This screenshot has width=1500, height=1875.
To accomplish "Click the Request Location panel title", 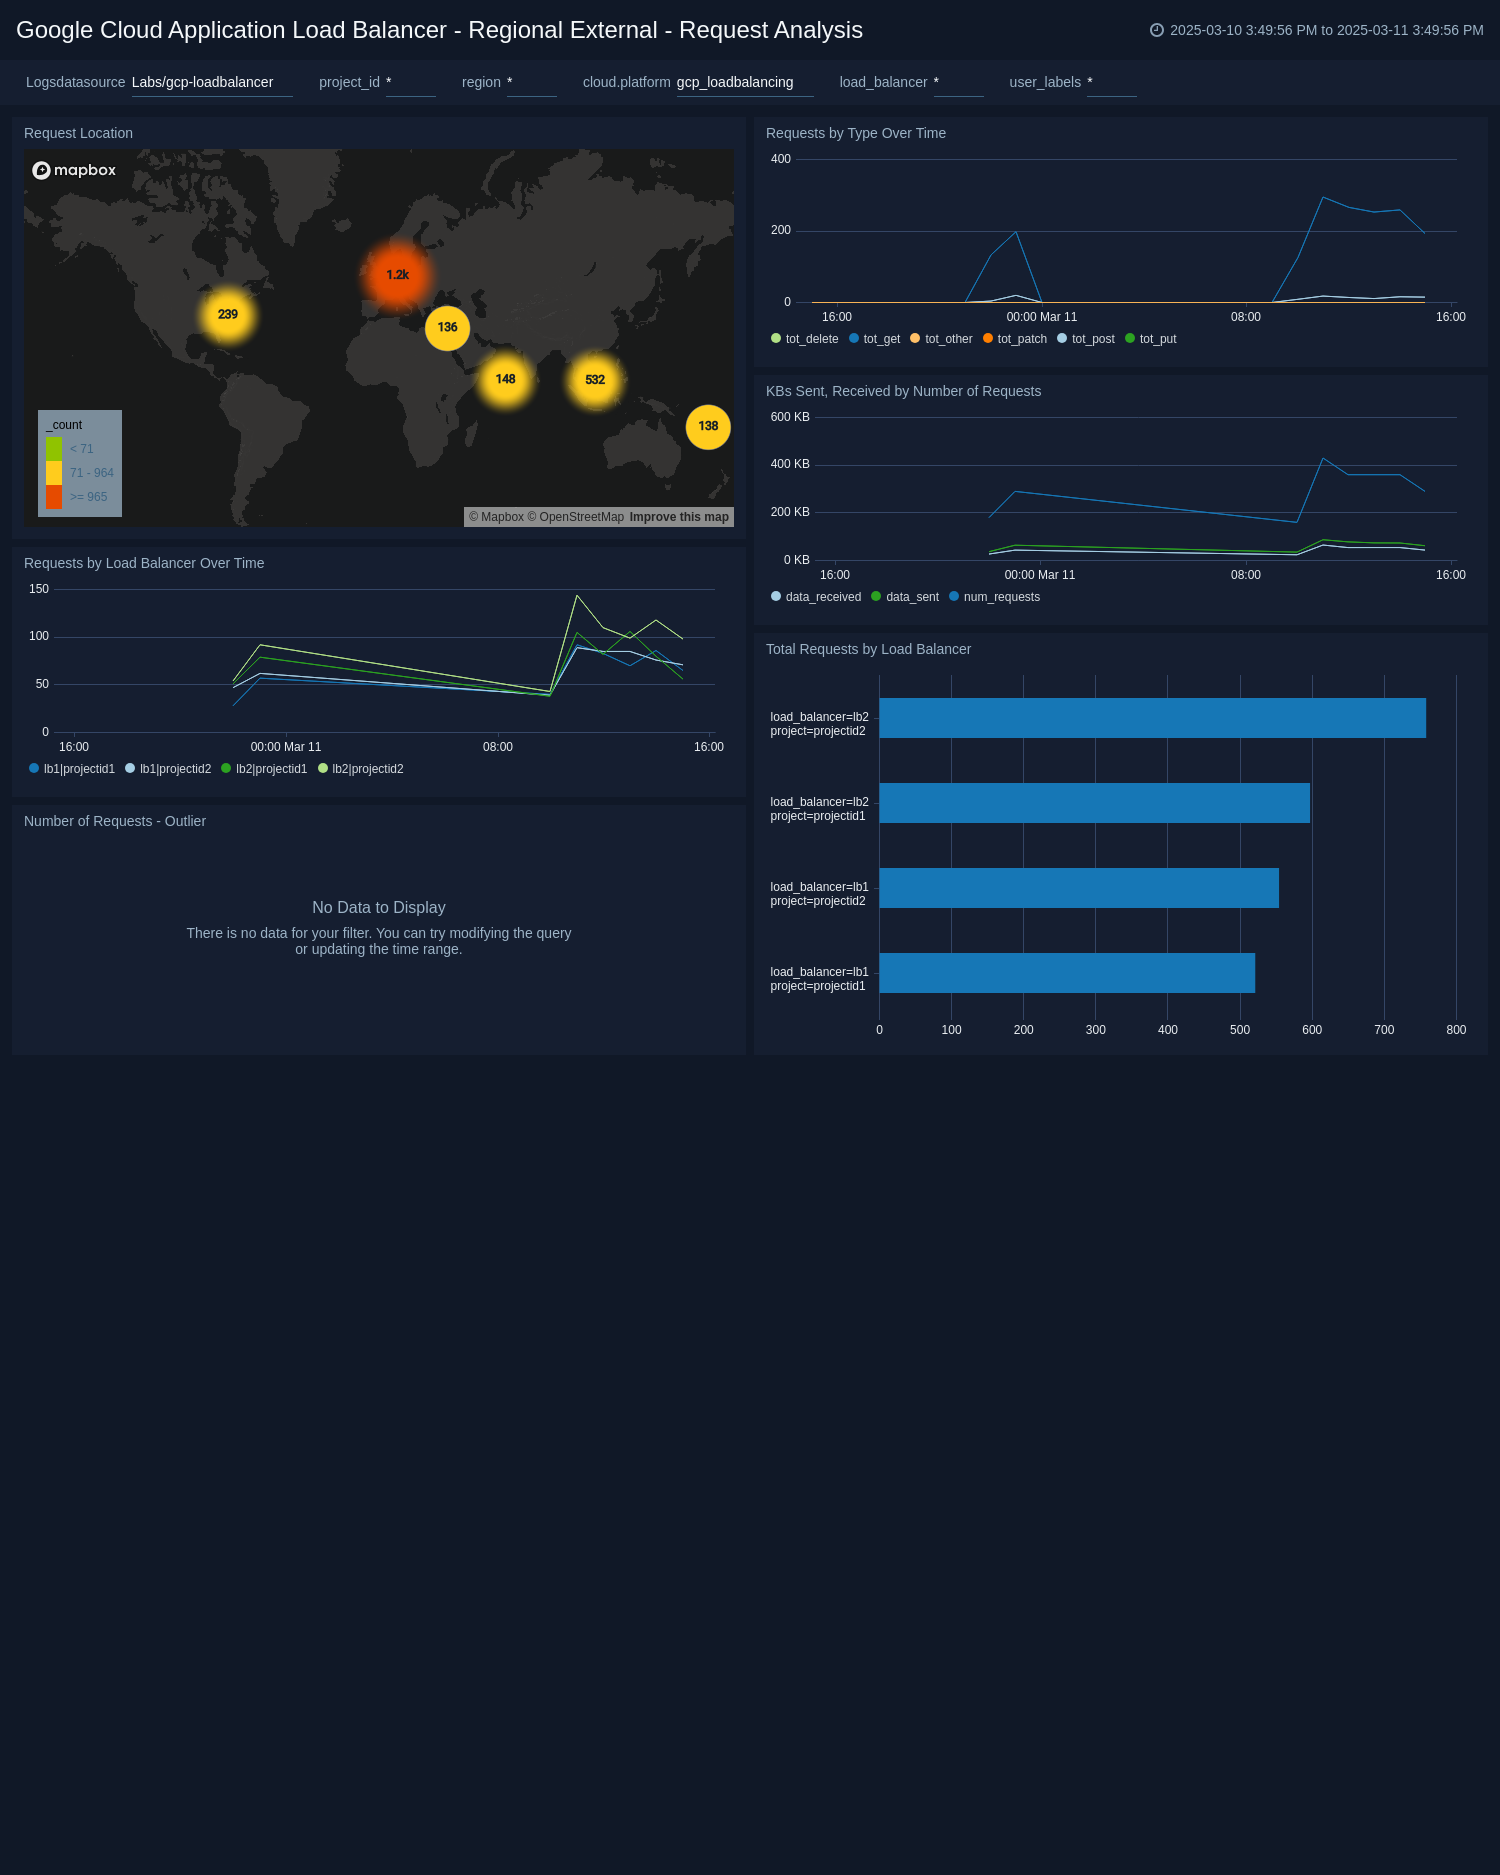I will [x=78, y=133].
